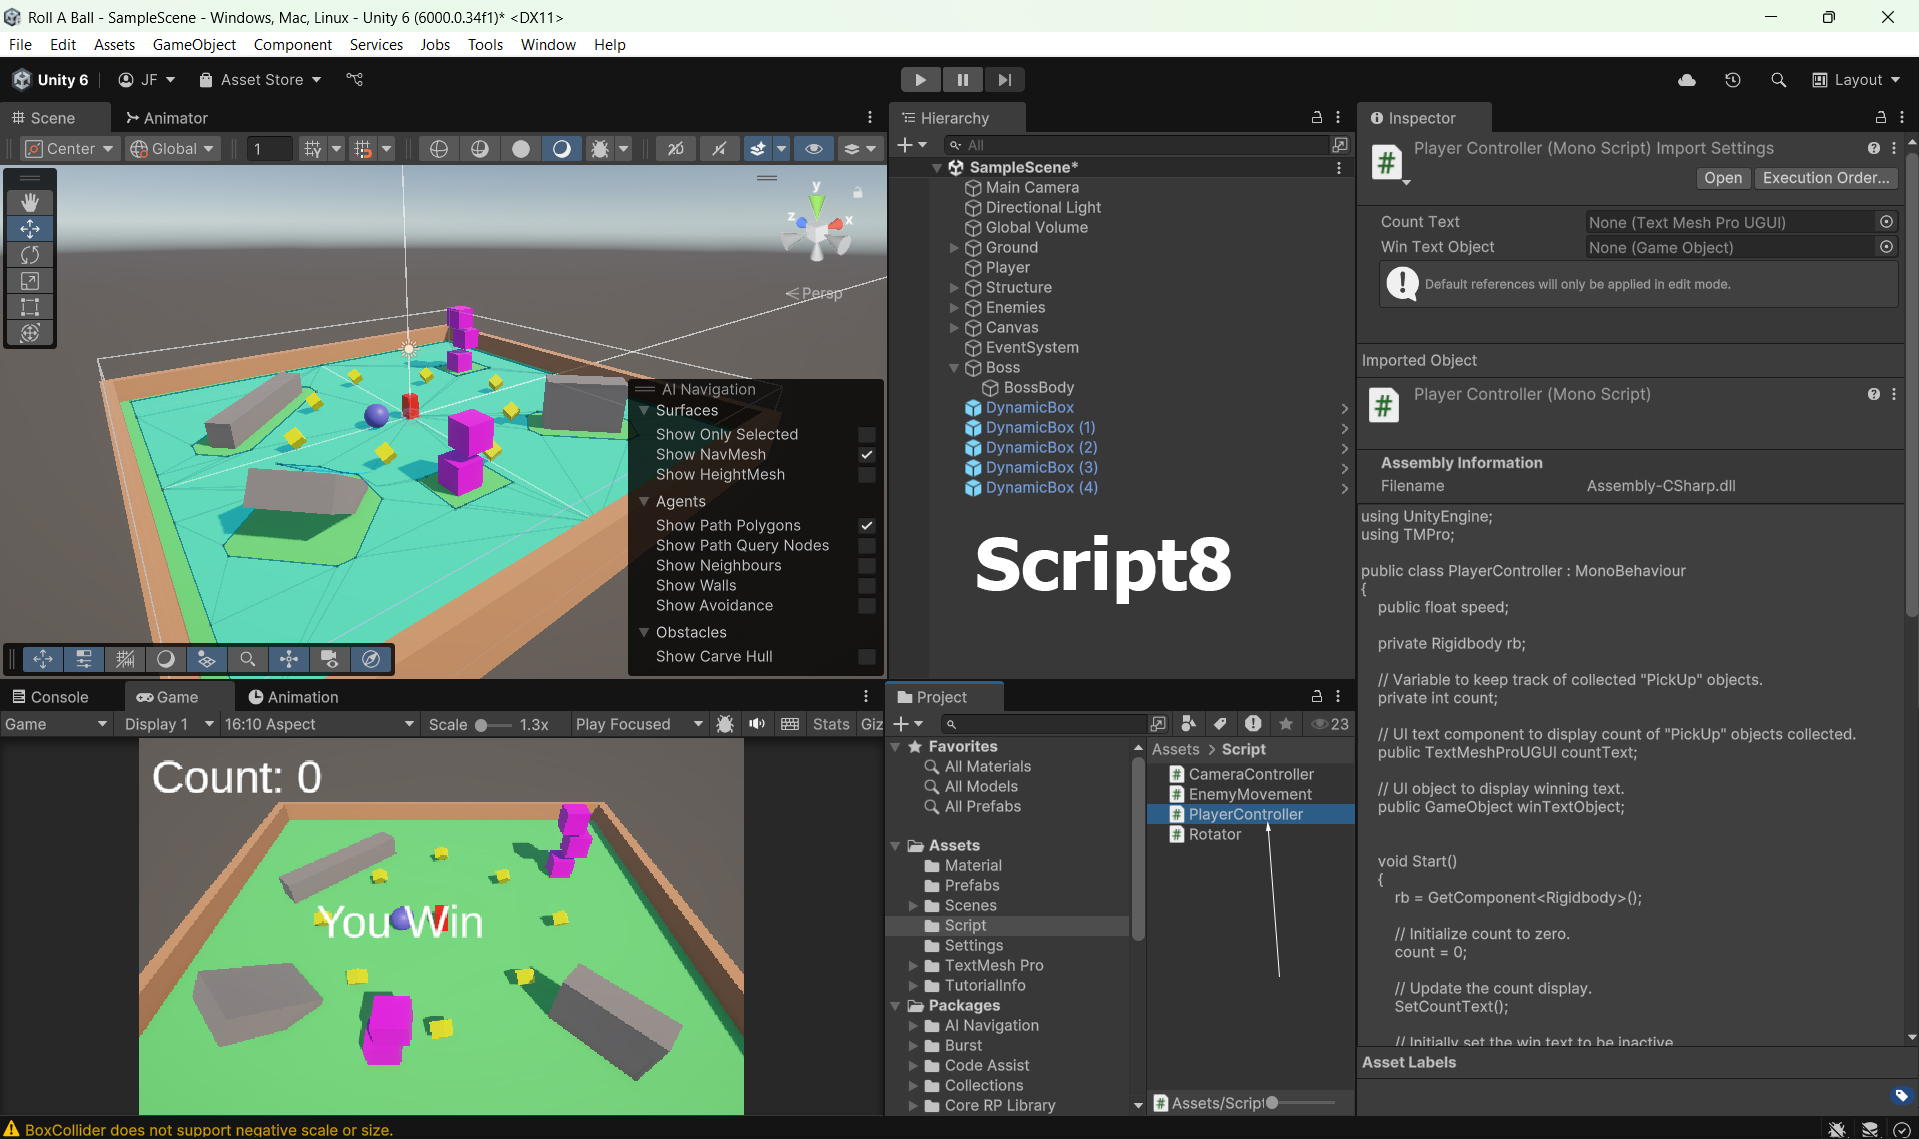The image size is (1919, 1139).
Task: Click the Execution Order button
Action: tap(1825, 178)
